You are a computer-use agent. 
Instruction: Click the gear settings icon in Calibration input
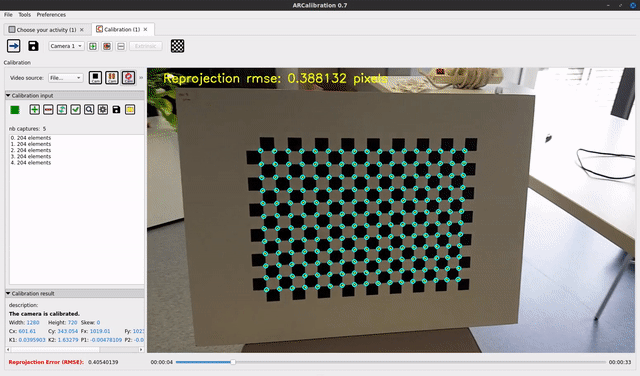tap(102, 109)
